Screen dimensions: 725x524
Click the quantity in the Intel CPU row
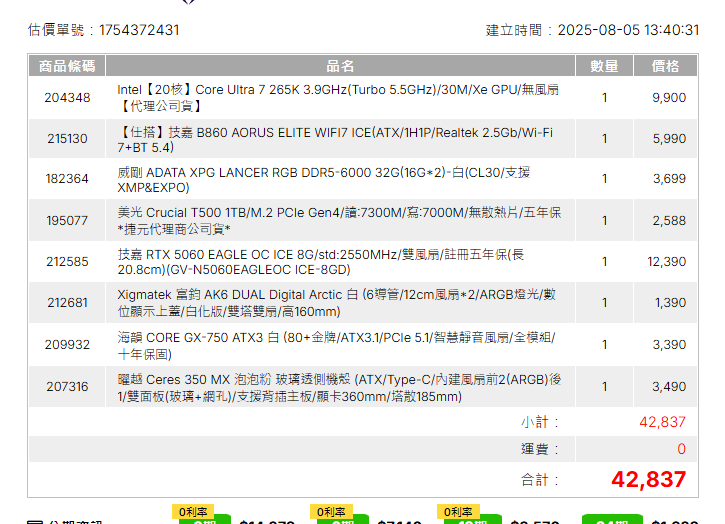(604, 98)
